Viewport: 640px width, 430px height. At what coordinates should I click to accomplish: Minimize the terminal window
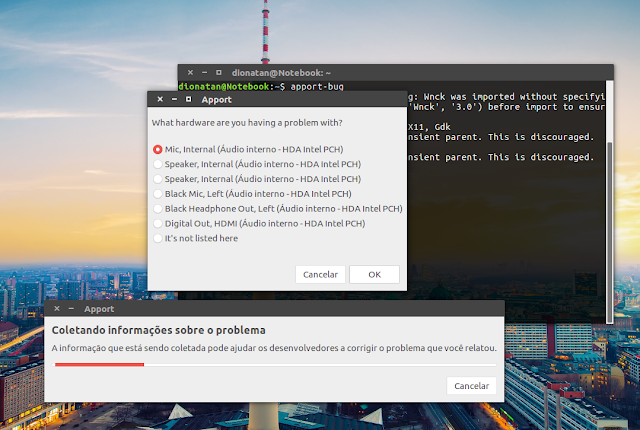pyautogui.click(x=204, y=73)
